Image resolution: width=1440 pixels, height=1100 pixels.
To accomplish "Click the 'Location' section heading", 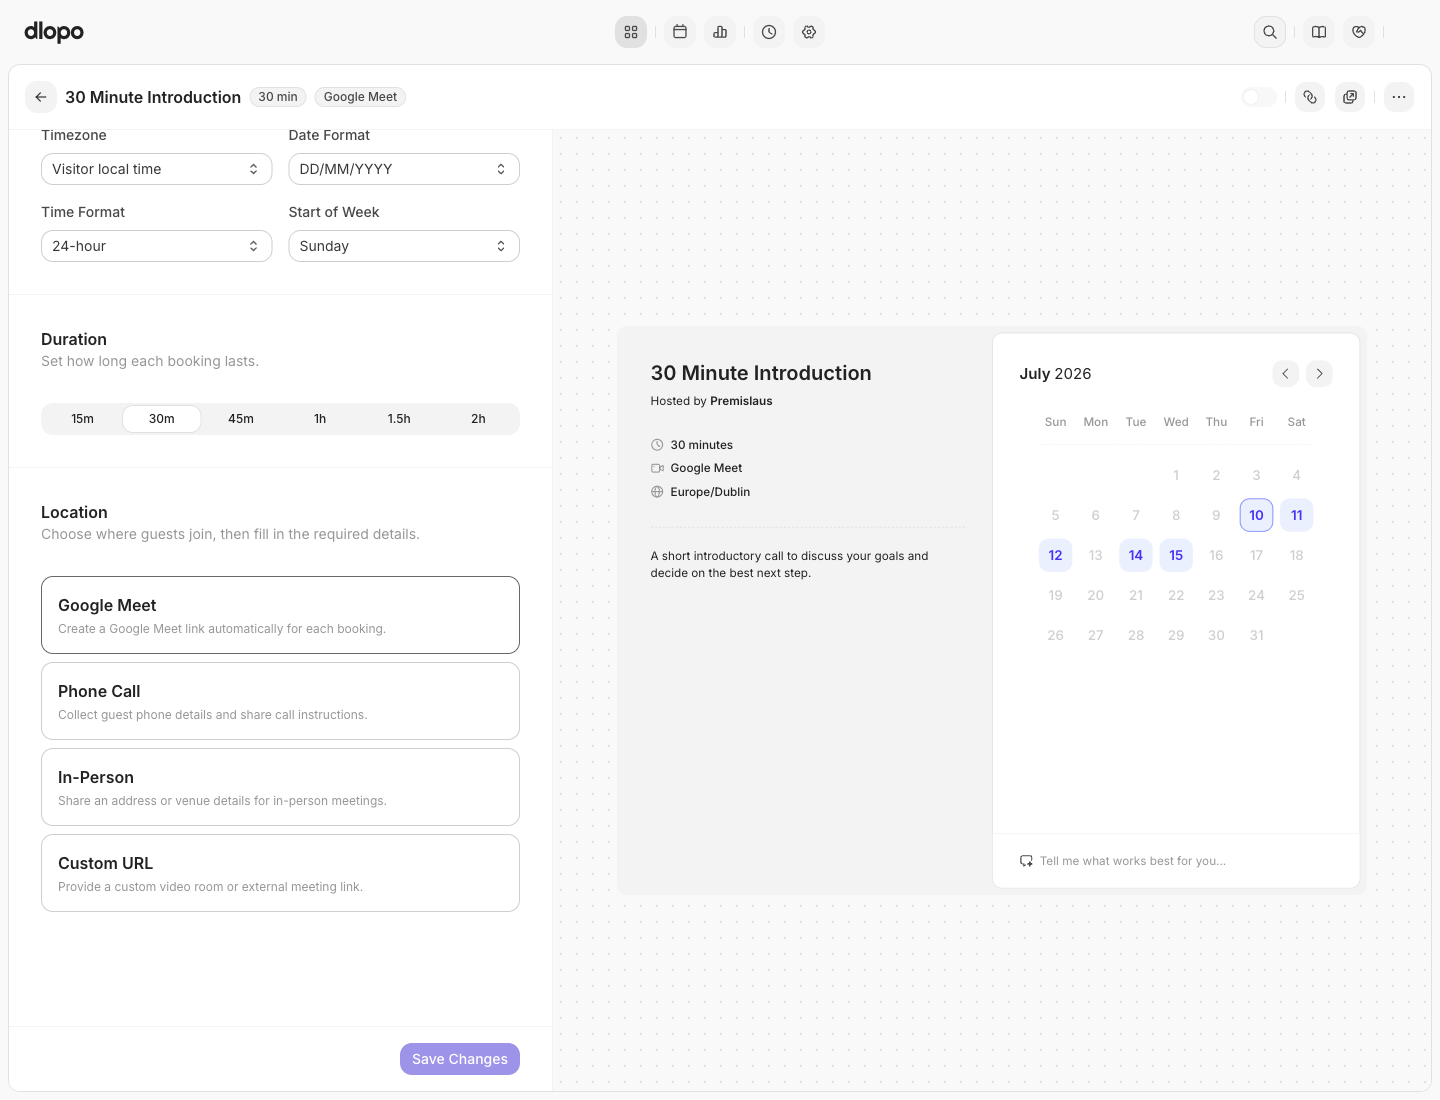I will point(74,513).
